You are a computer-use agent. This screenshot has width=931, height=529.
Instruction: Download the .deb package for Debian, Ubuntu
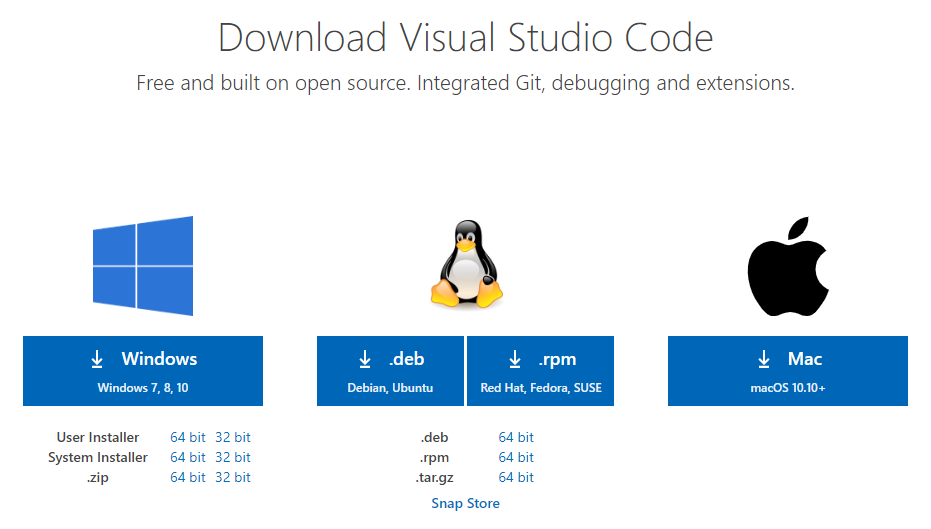(390, 371)
